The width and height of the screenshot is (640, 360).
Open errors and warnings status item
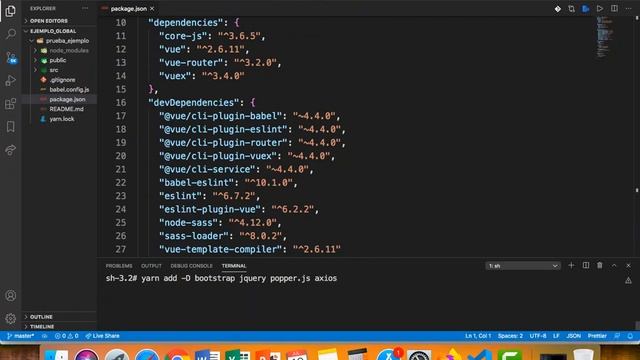[x=67, y=336]
